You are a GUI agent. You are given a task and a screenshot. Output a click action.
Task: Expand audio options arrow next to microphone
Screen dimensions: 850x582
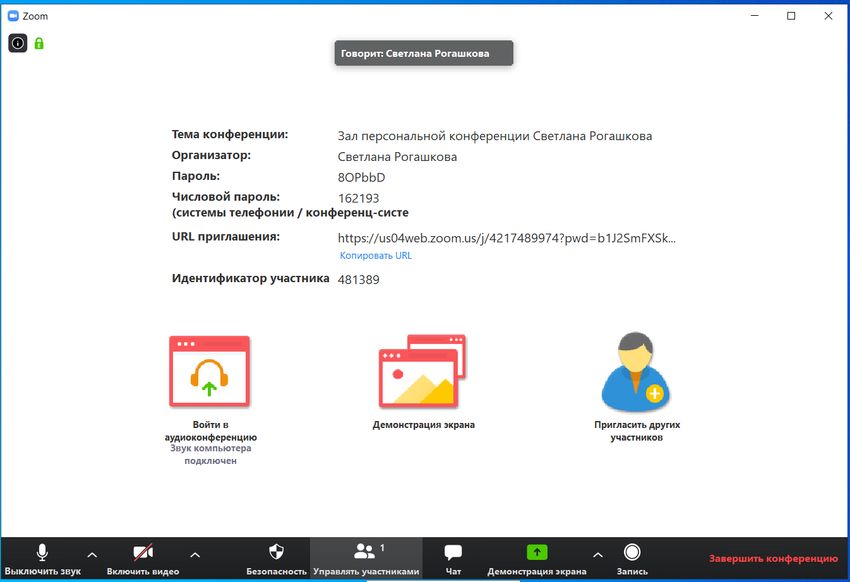[x=92, y=554]
